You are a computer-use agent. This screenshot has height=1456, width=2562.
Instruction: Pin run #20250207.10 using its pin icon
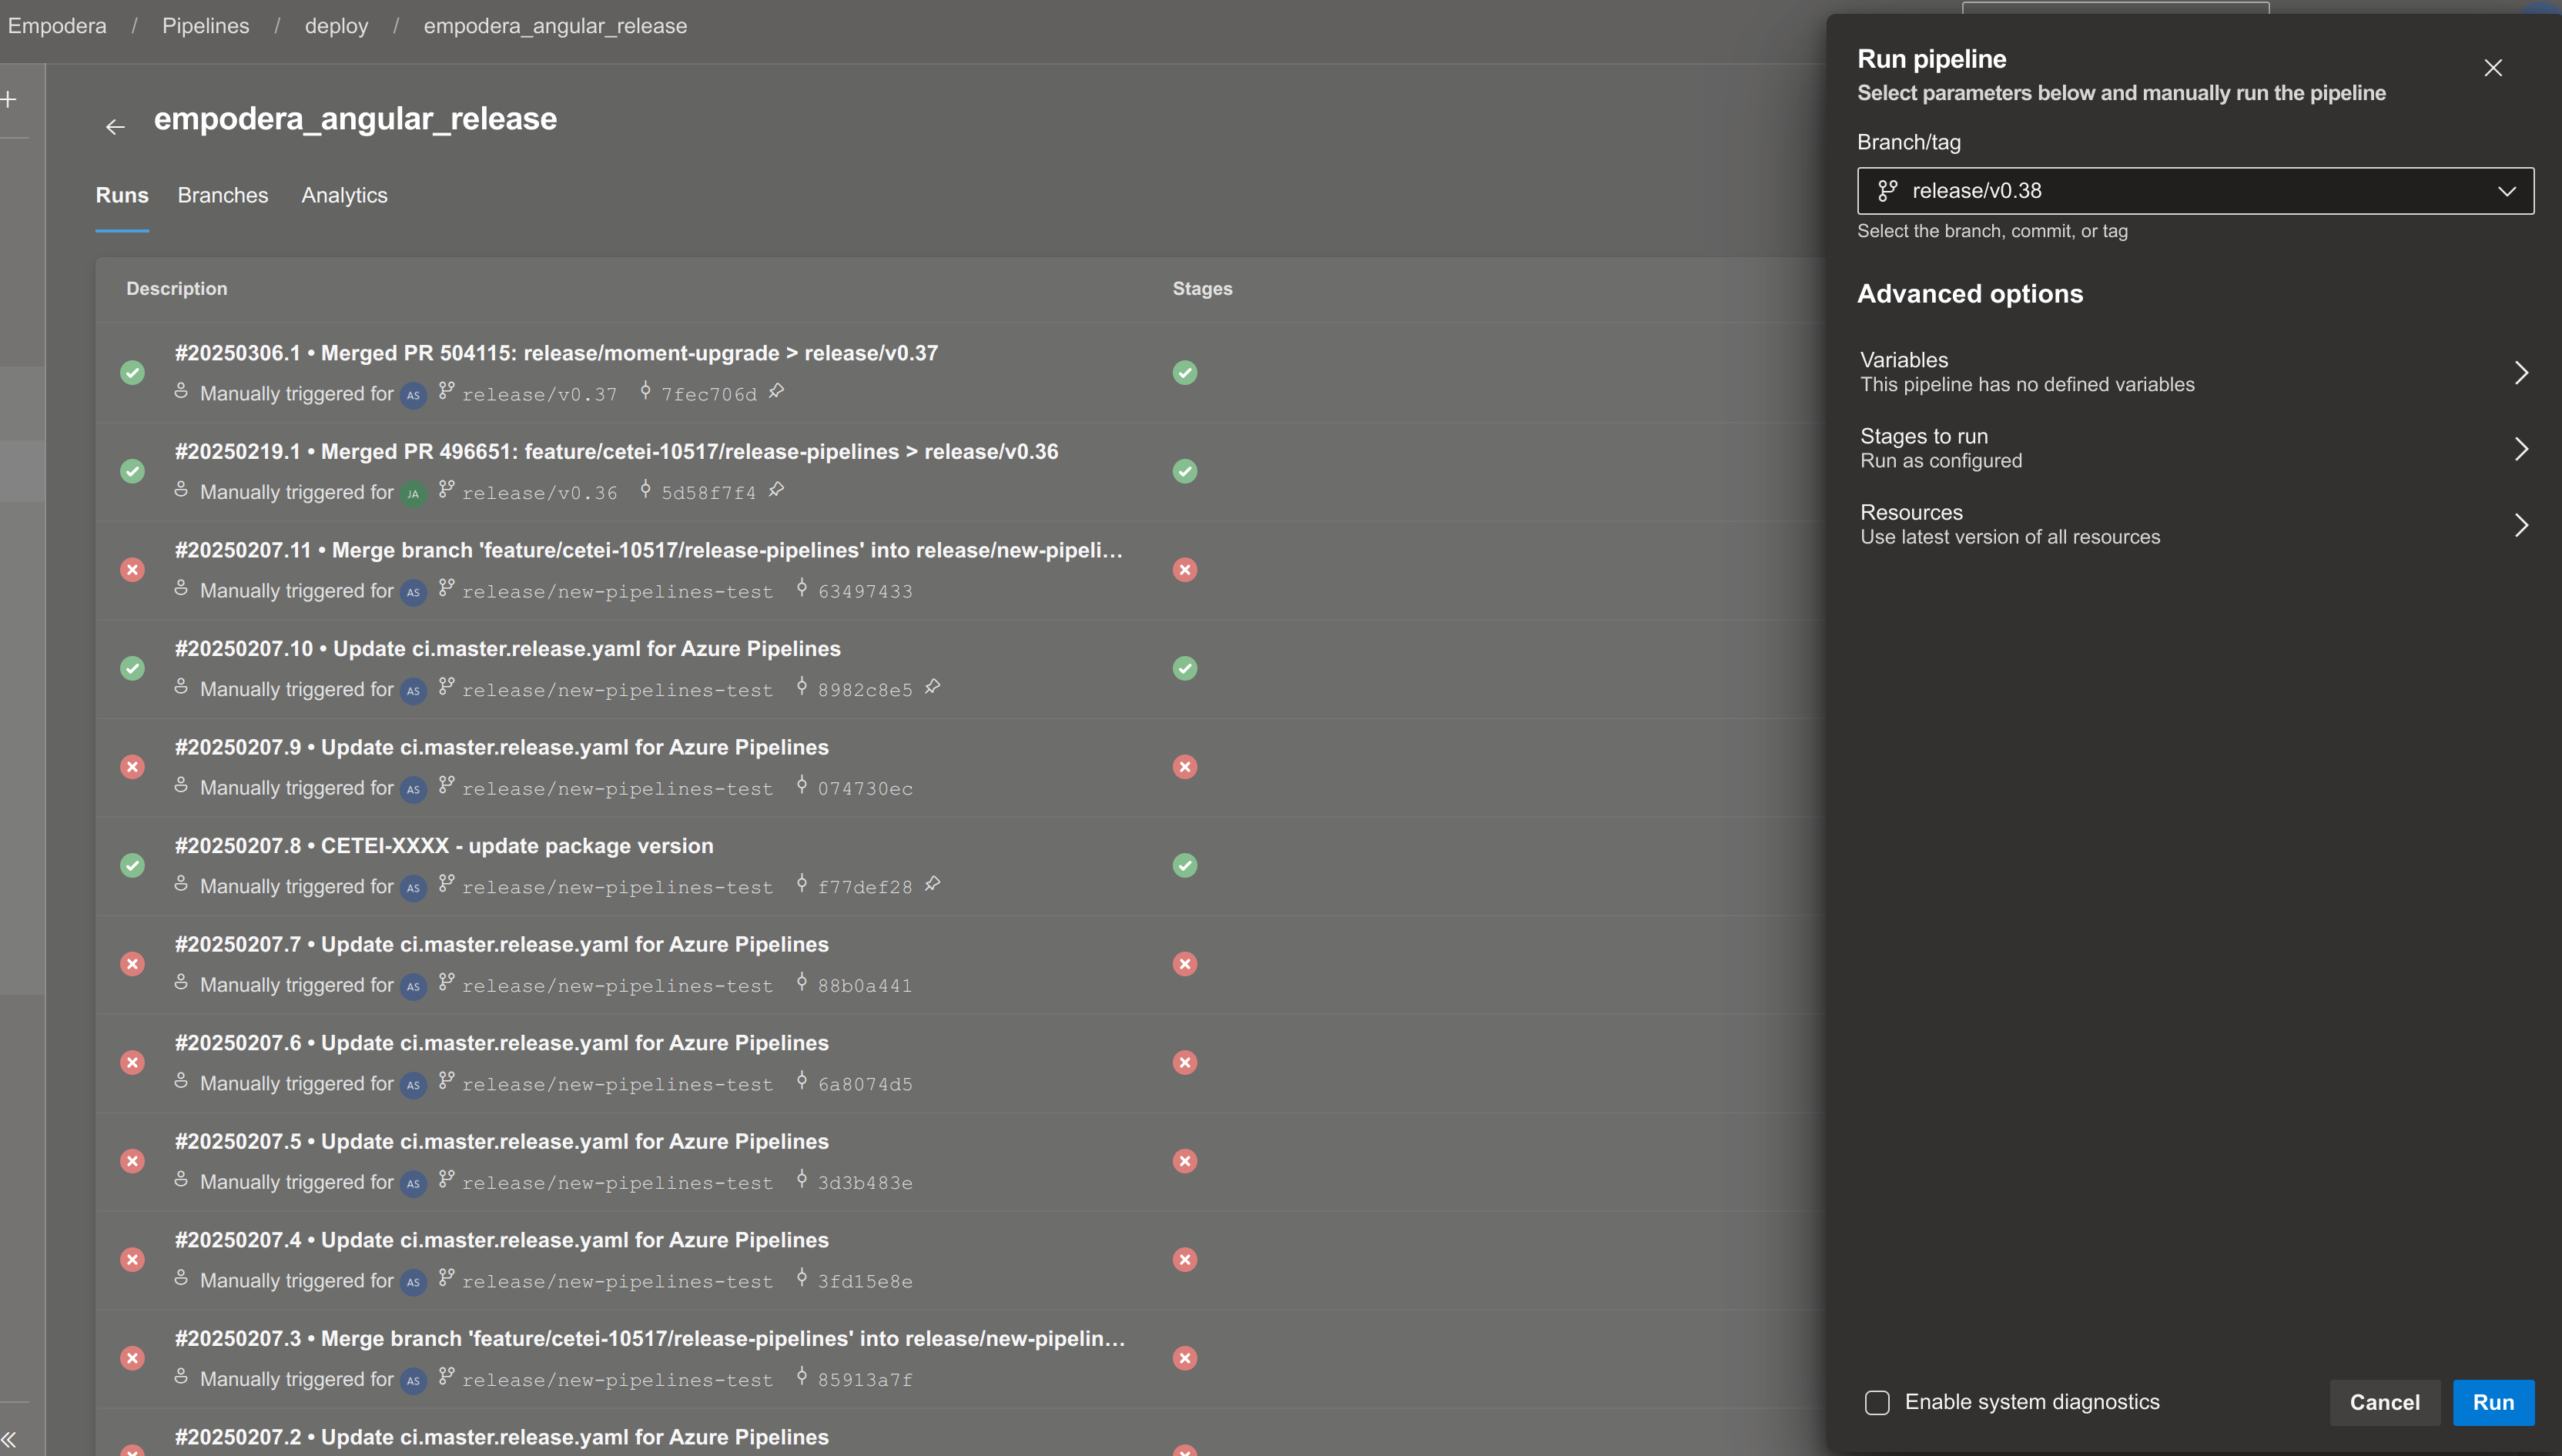(x=933, y=687)
